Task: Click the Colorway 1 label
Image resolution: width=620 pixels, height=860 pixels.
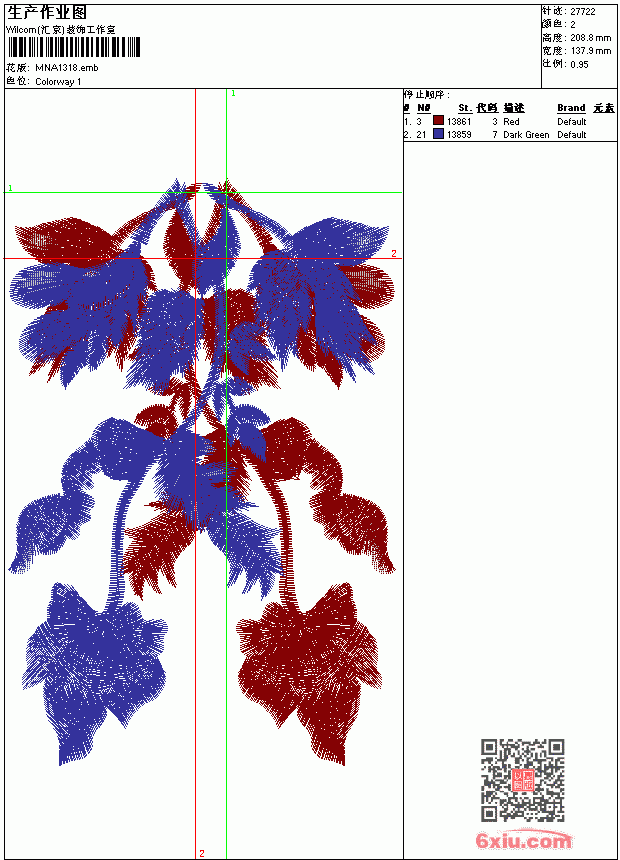Action: pos(58,82)
